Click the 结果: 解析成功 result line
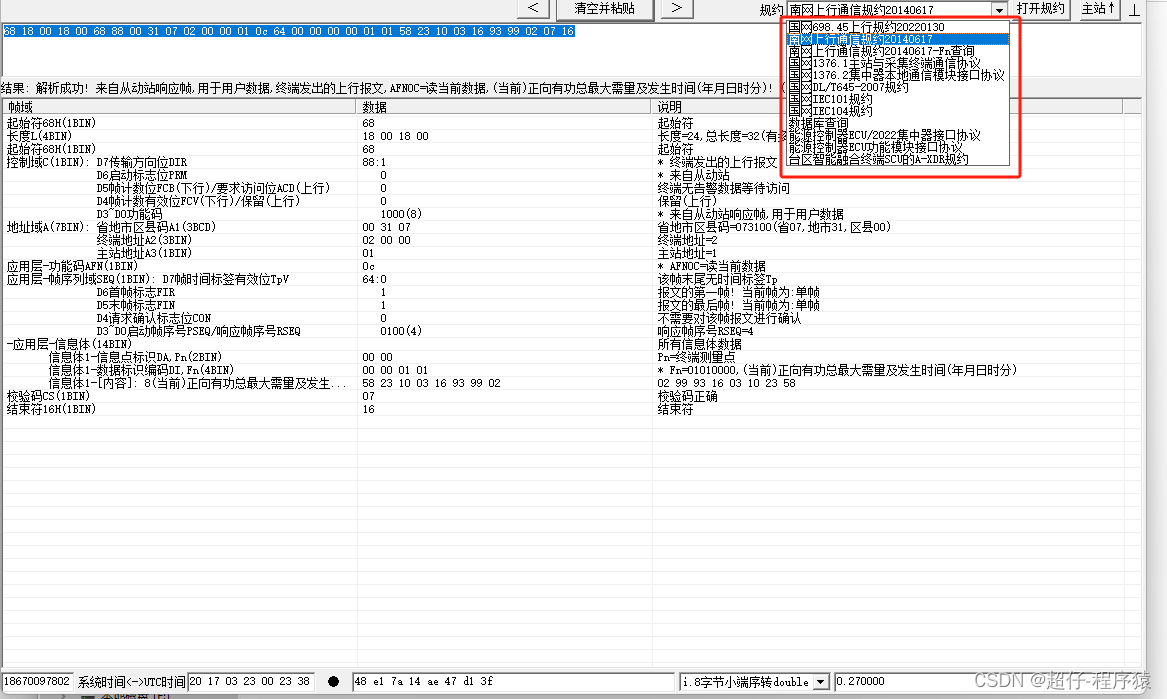 tap(391, 88)
